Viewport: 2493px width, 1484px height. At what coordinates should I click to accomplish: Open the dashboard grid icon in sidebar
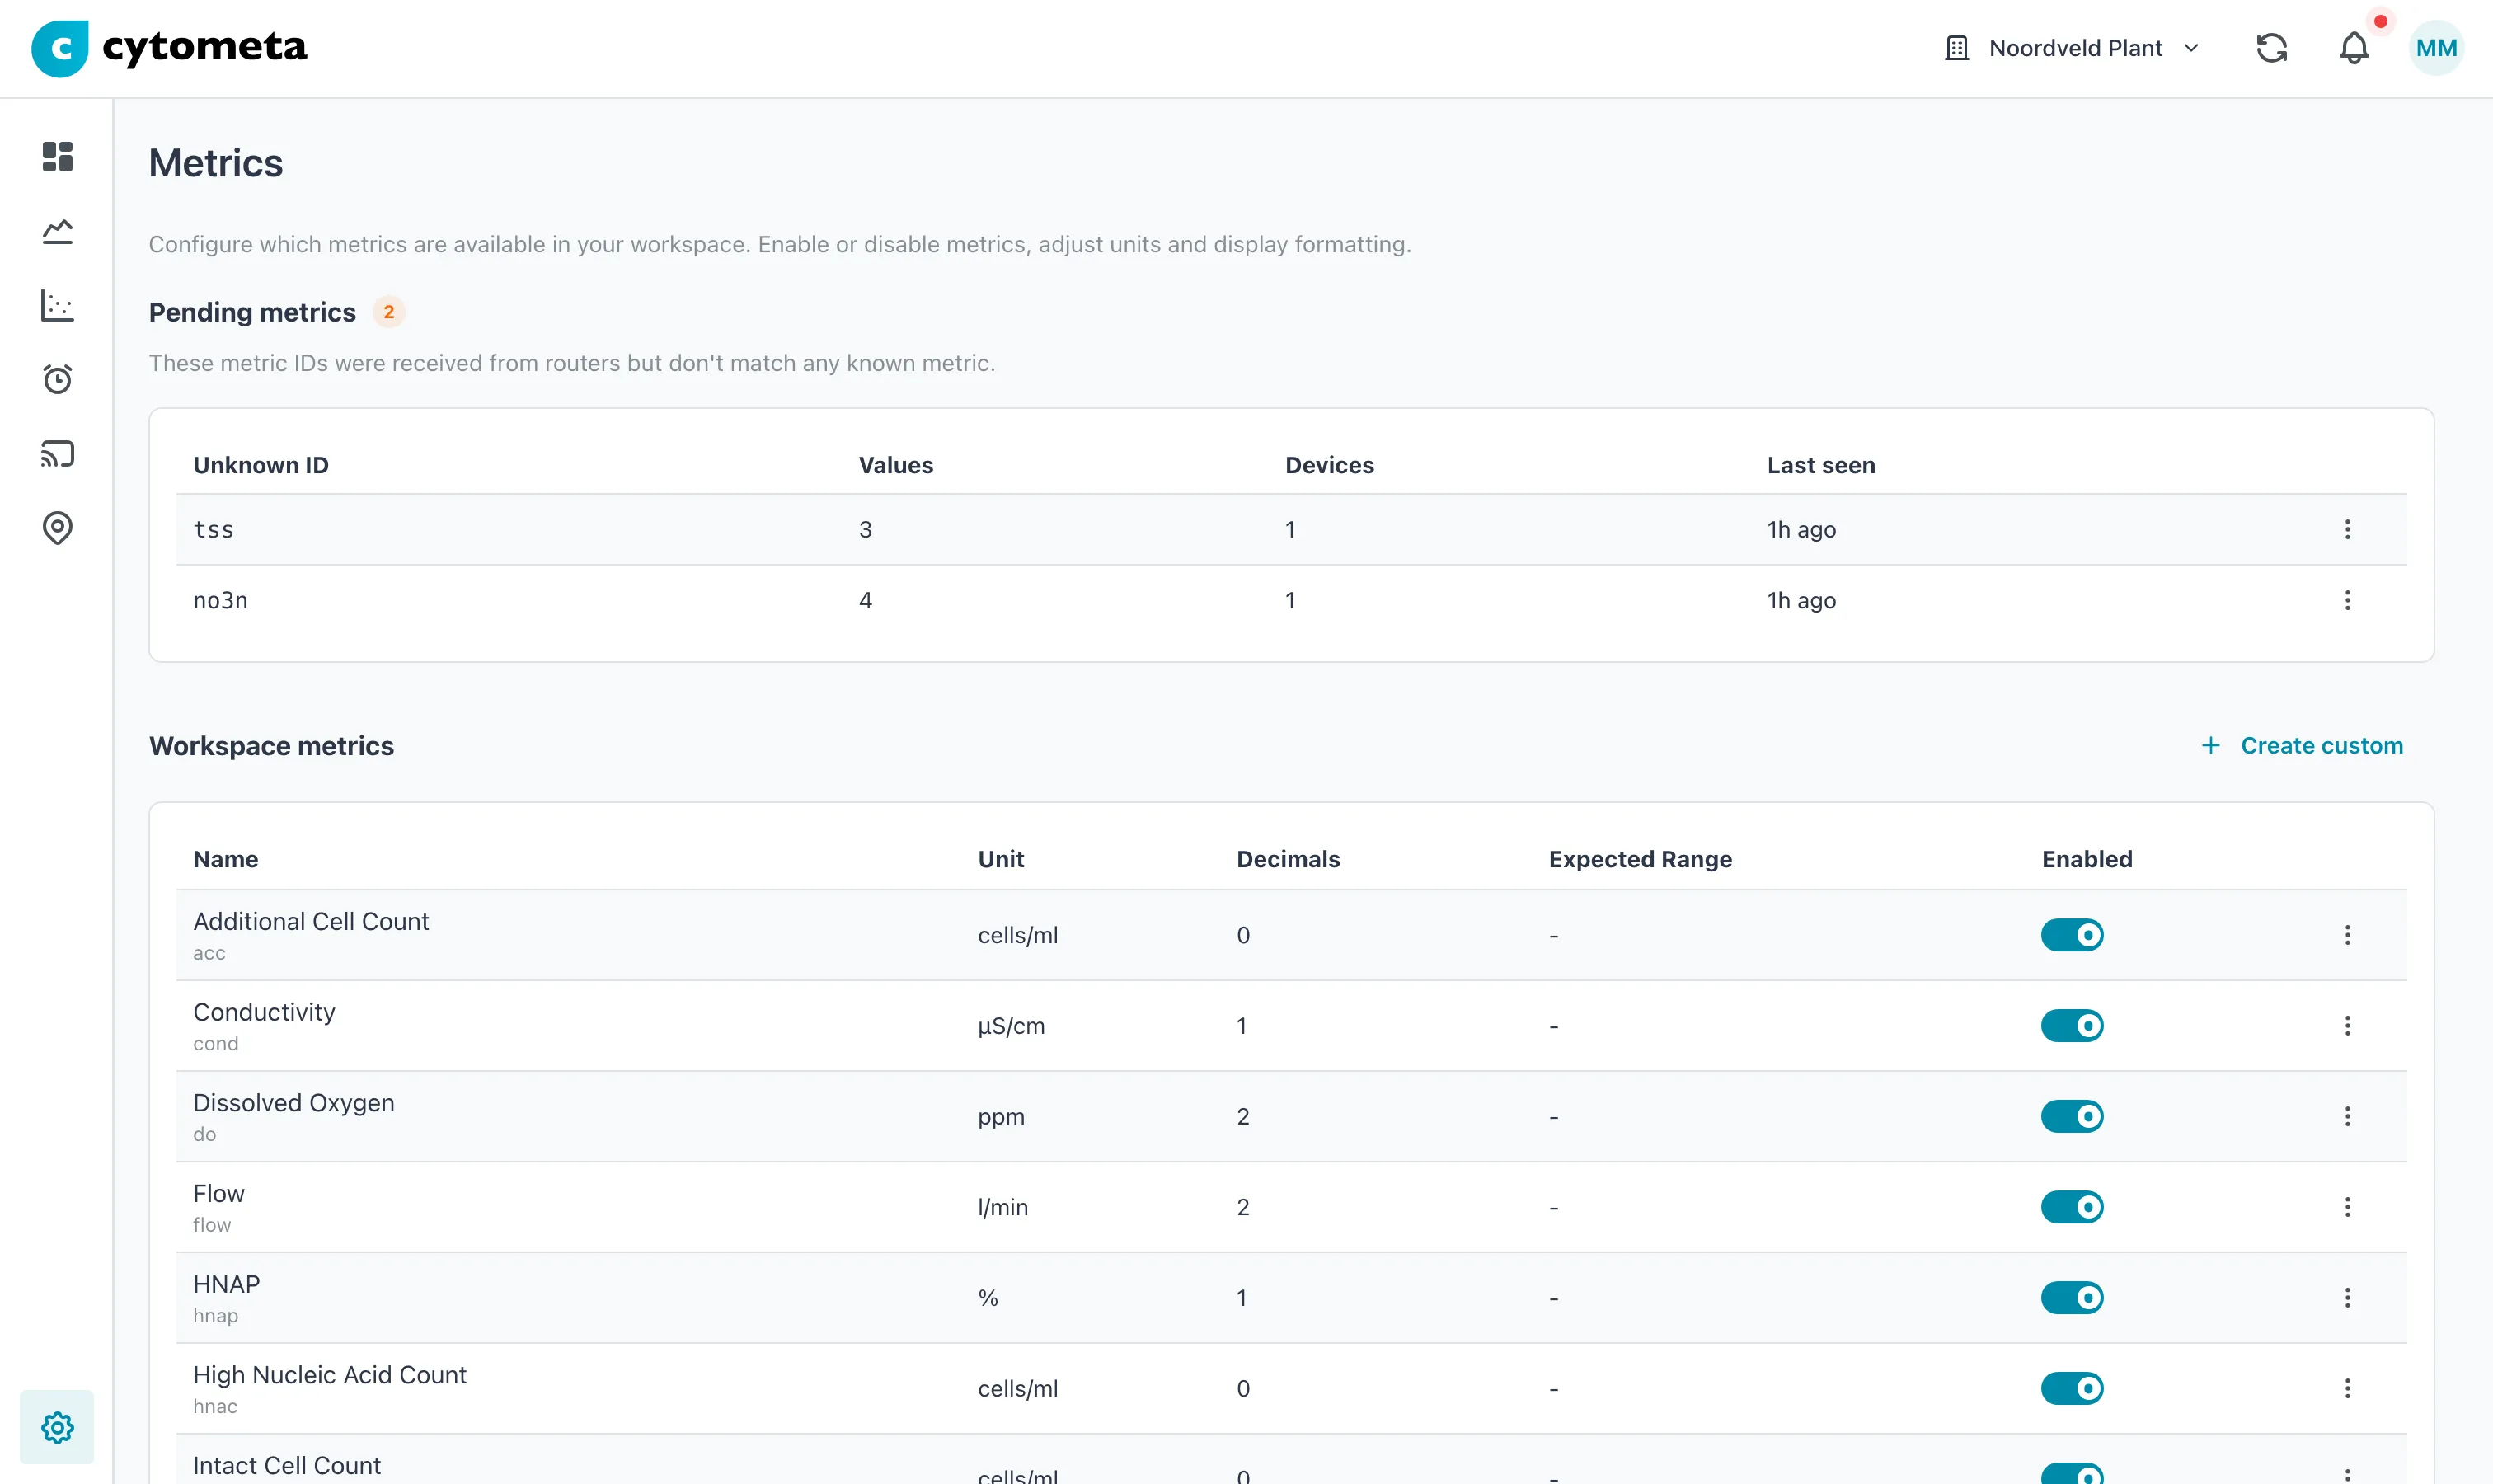point(57,157)
